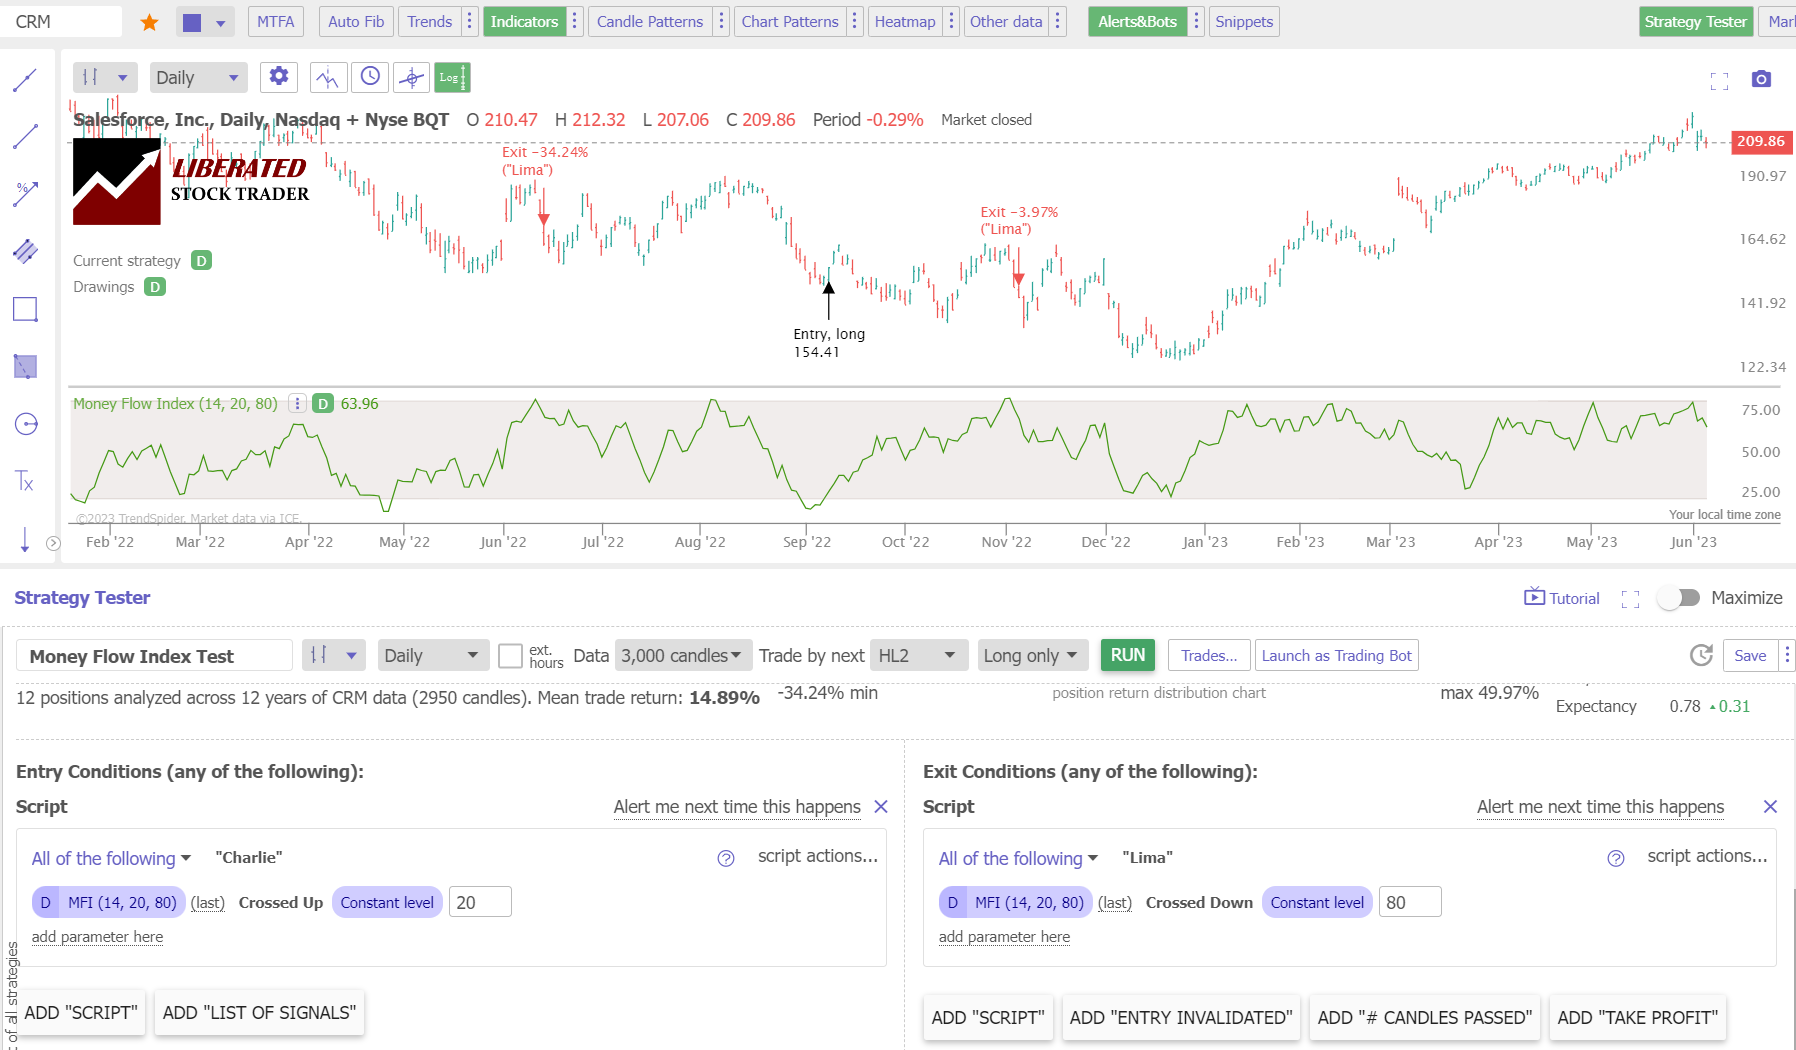Enable the ext. hours checkbox
This screenshot has height=1050, width=1796.
point(509,655)
